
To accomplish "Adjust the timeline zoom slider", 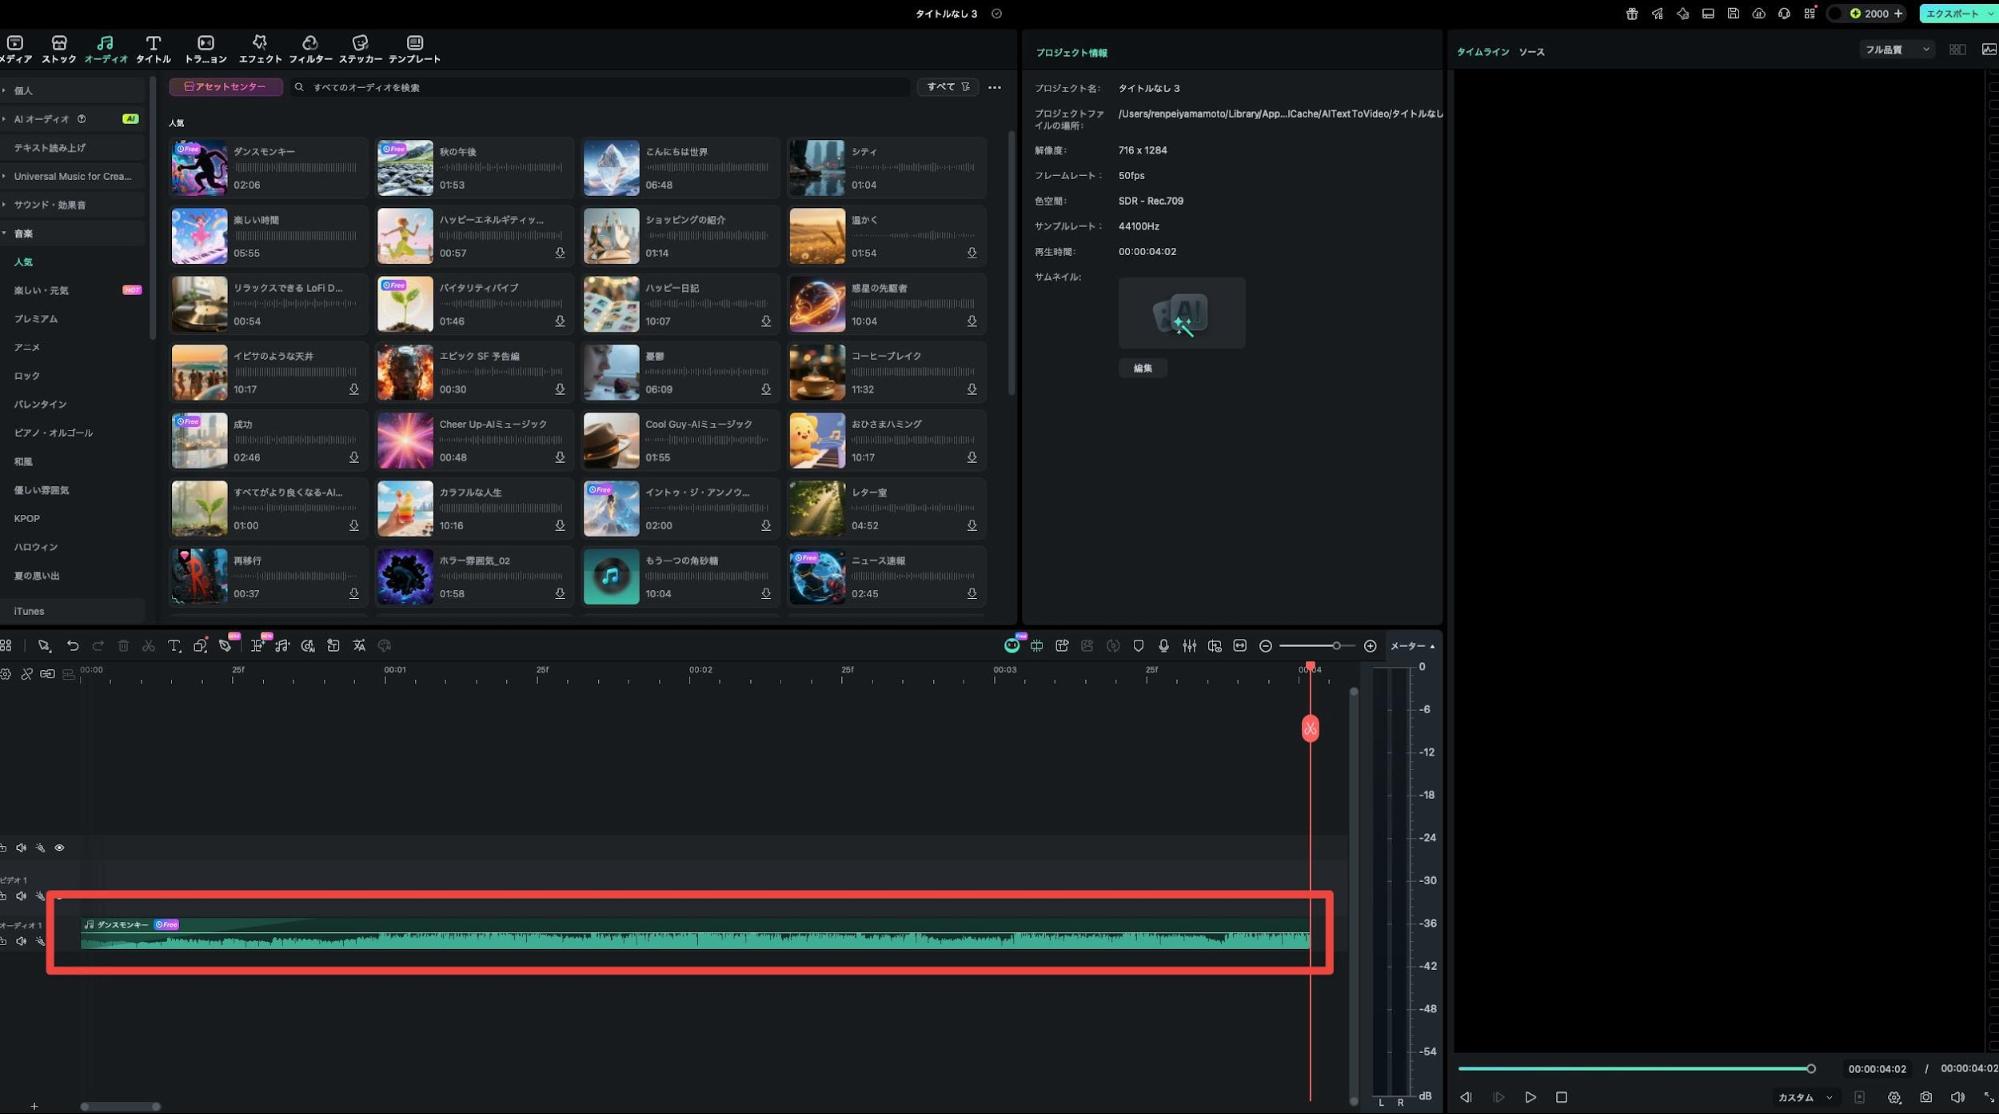I will [1338, 645].
